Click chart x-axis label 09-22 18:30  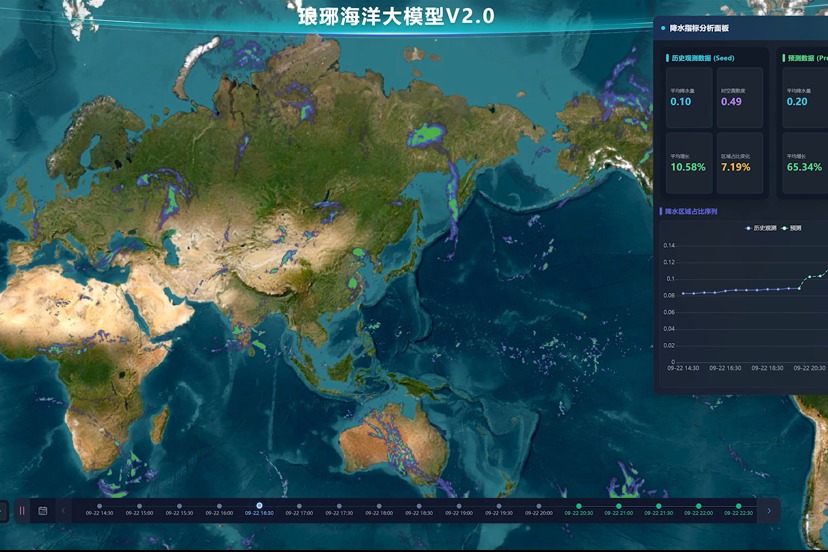pyautogui.click(x=767, y=368)
